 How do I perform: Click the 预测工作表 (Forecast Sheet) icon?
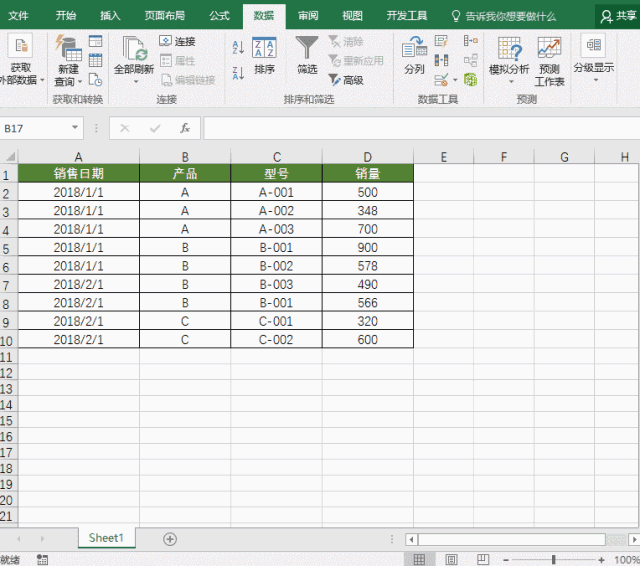(x=549, y=60)
